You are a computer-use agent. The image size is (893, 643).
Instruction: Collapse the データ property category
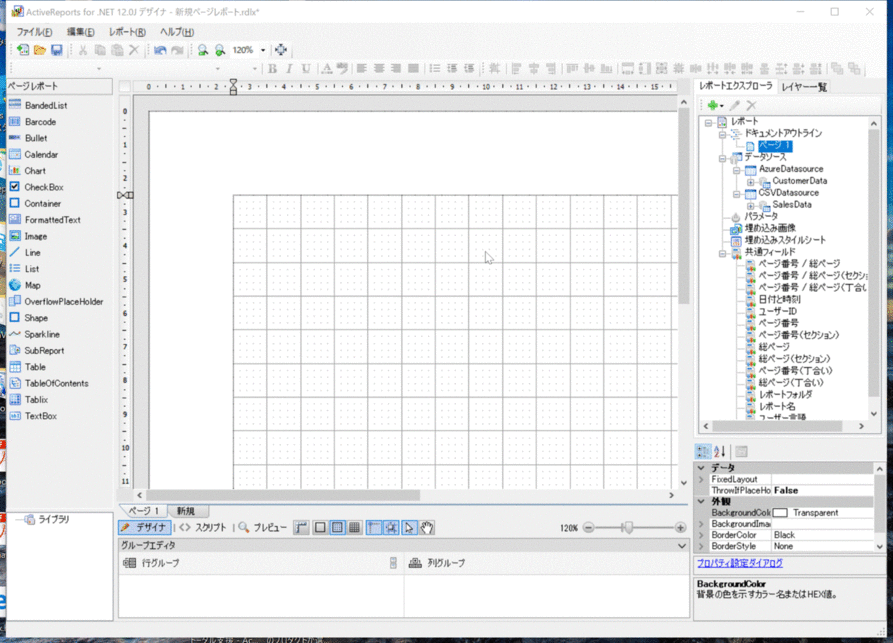[702, 468]
